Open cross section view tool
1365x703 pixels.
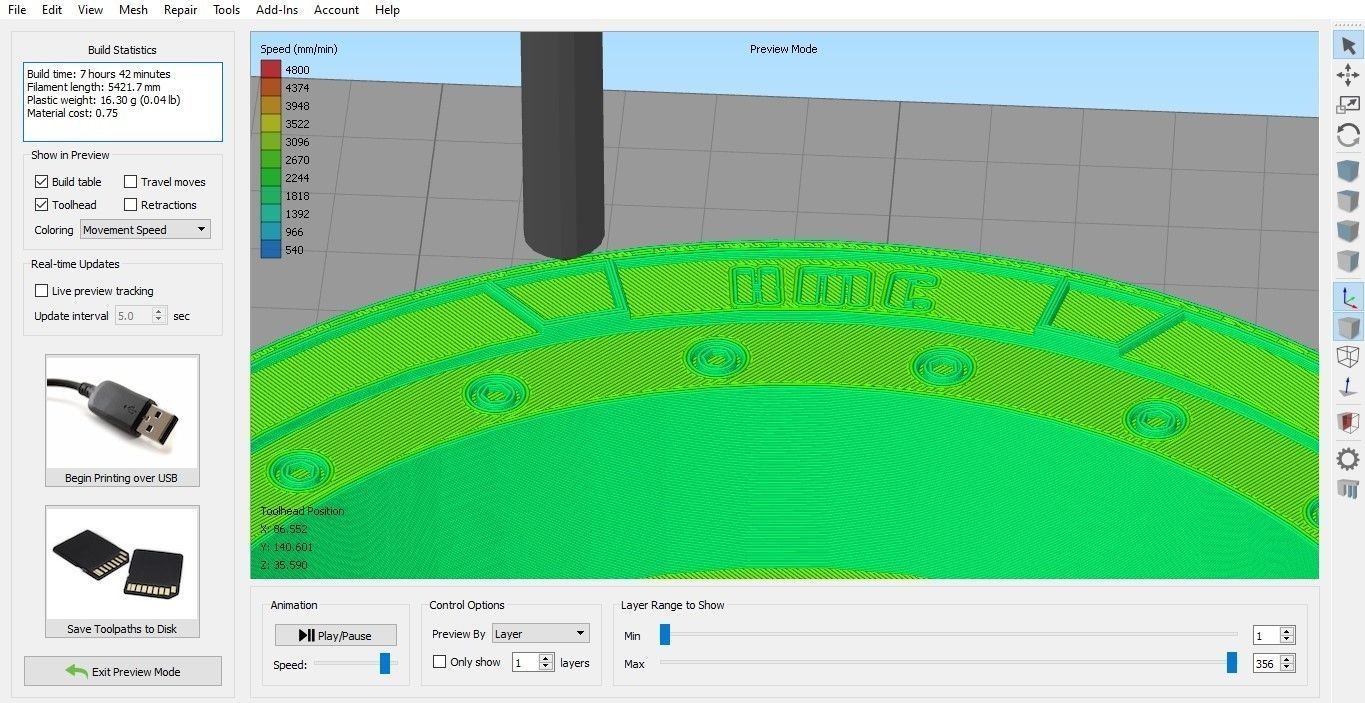pos(1348,423)
